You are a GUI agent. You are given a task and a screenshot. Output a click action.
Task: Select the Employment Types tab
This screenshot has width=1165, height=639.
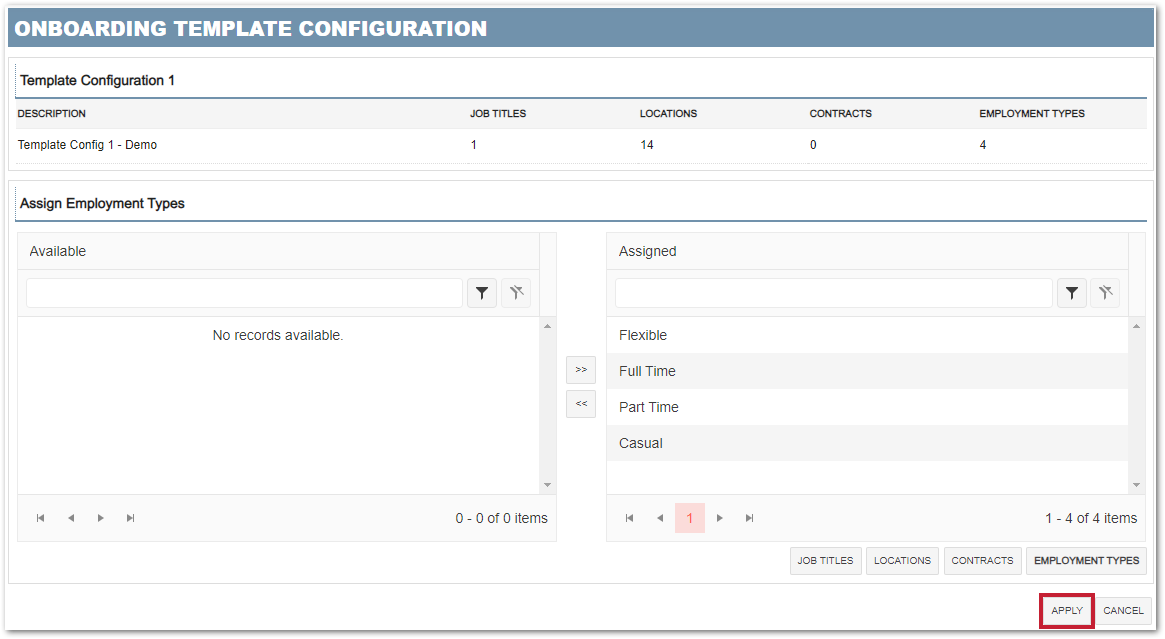[x=1086, y=561]
